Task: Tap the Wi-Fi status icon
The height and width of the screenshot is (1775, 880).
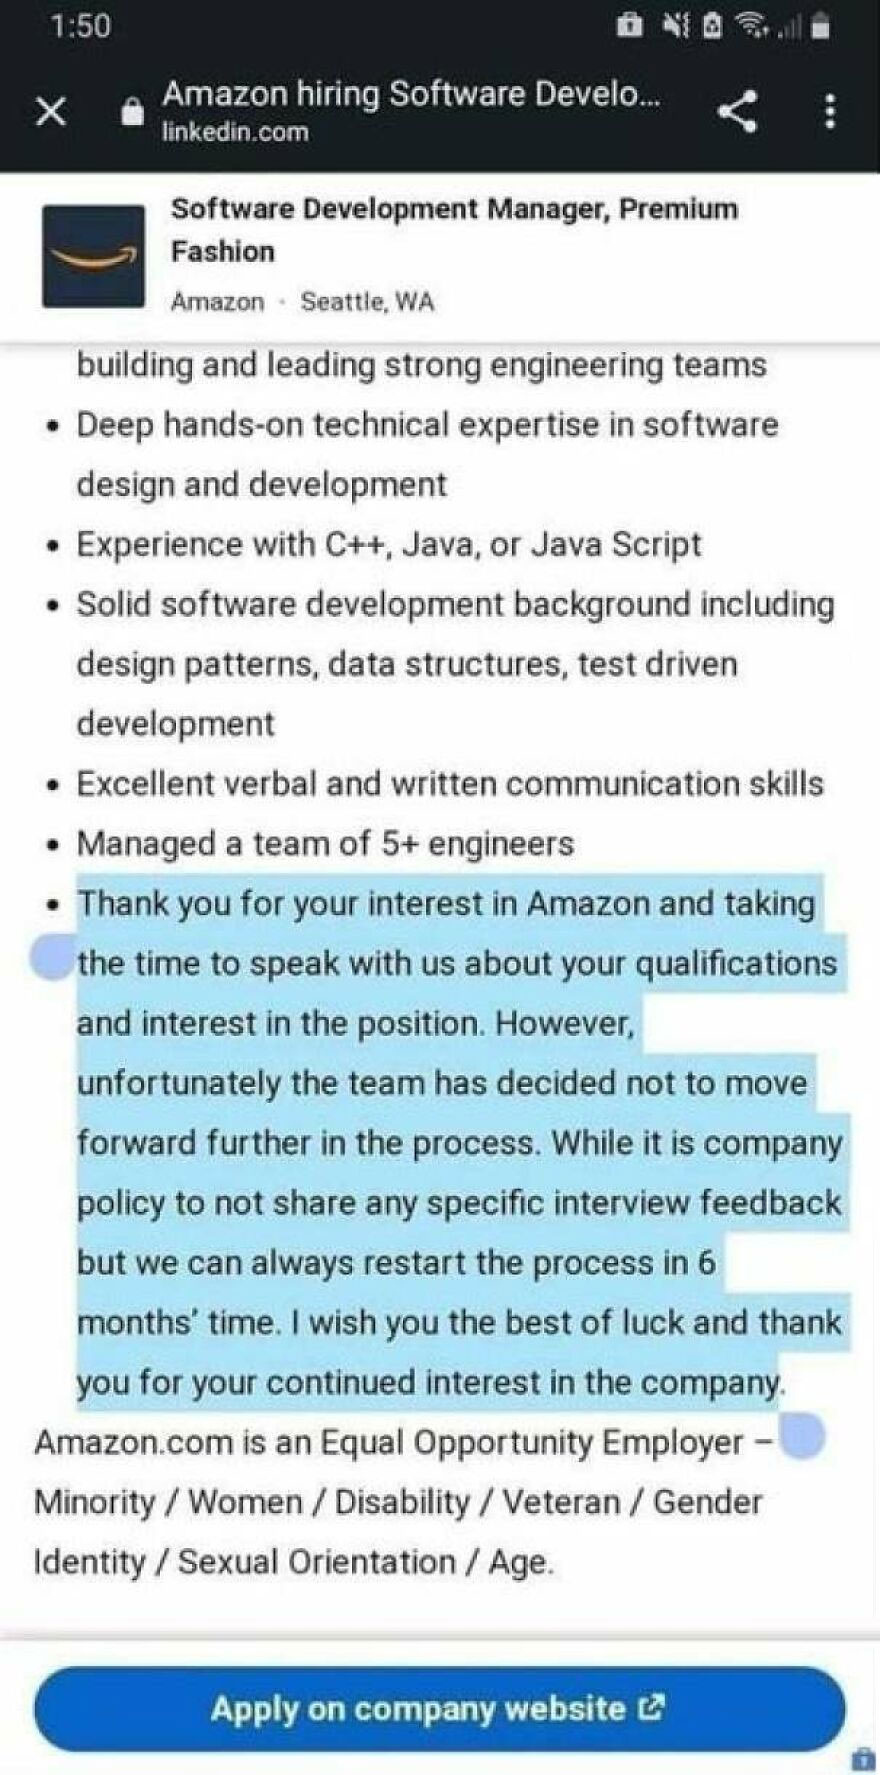Action: coord(752,27)
